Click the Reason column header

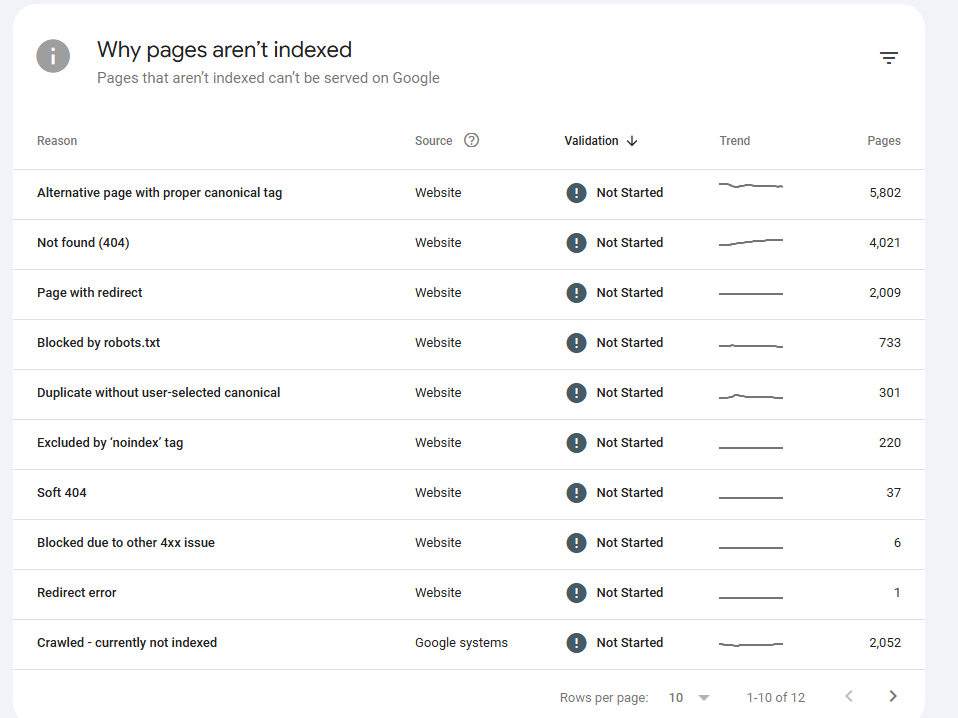tap(57, 141)
